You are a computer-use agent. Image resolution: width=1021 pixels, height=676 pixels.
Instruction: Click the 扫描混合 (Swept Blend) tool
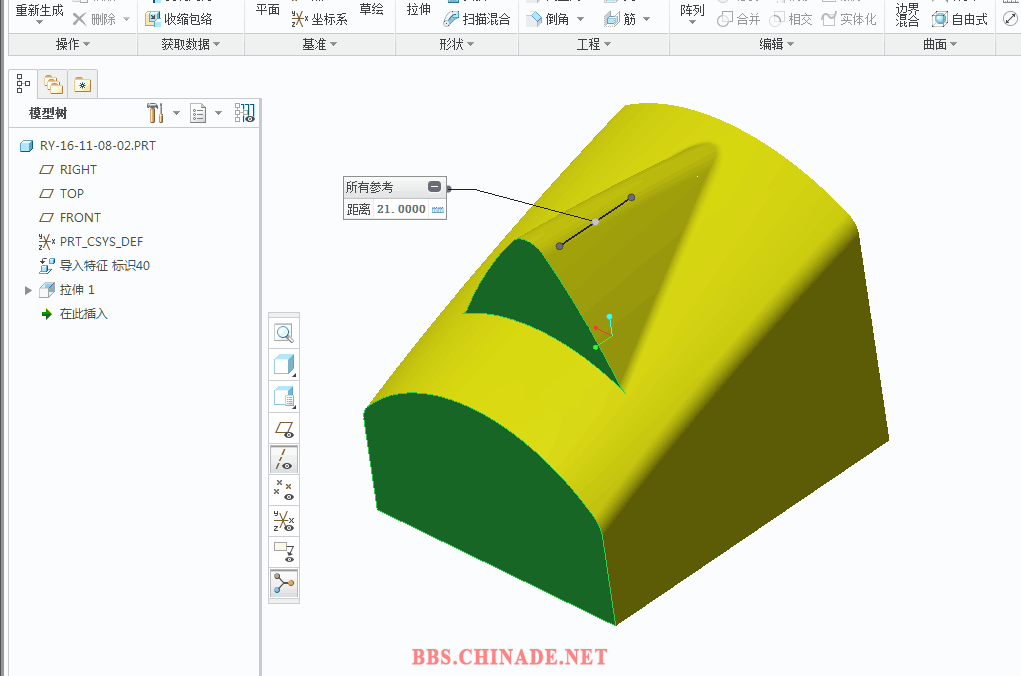[x=477, y=19]
